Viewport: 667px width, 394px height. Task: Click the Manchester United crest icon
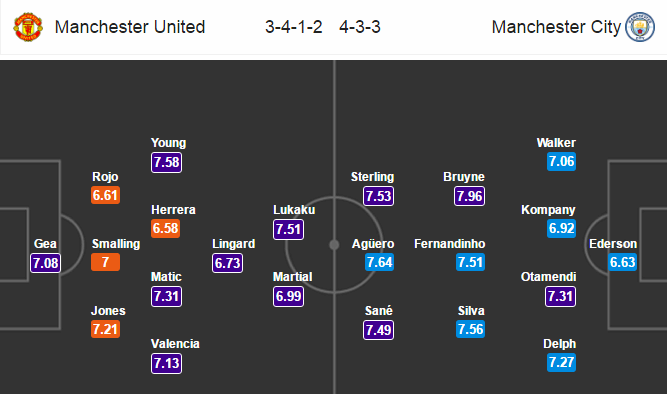coord(28,27)
